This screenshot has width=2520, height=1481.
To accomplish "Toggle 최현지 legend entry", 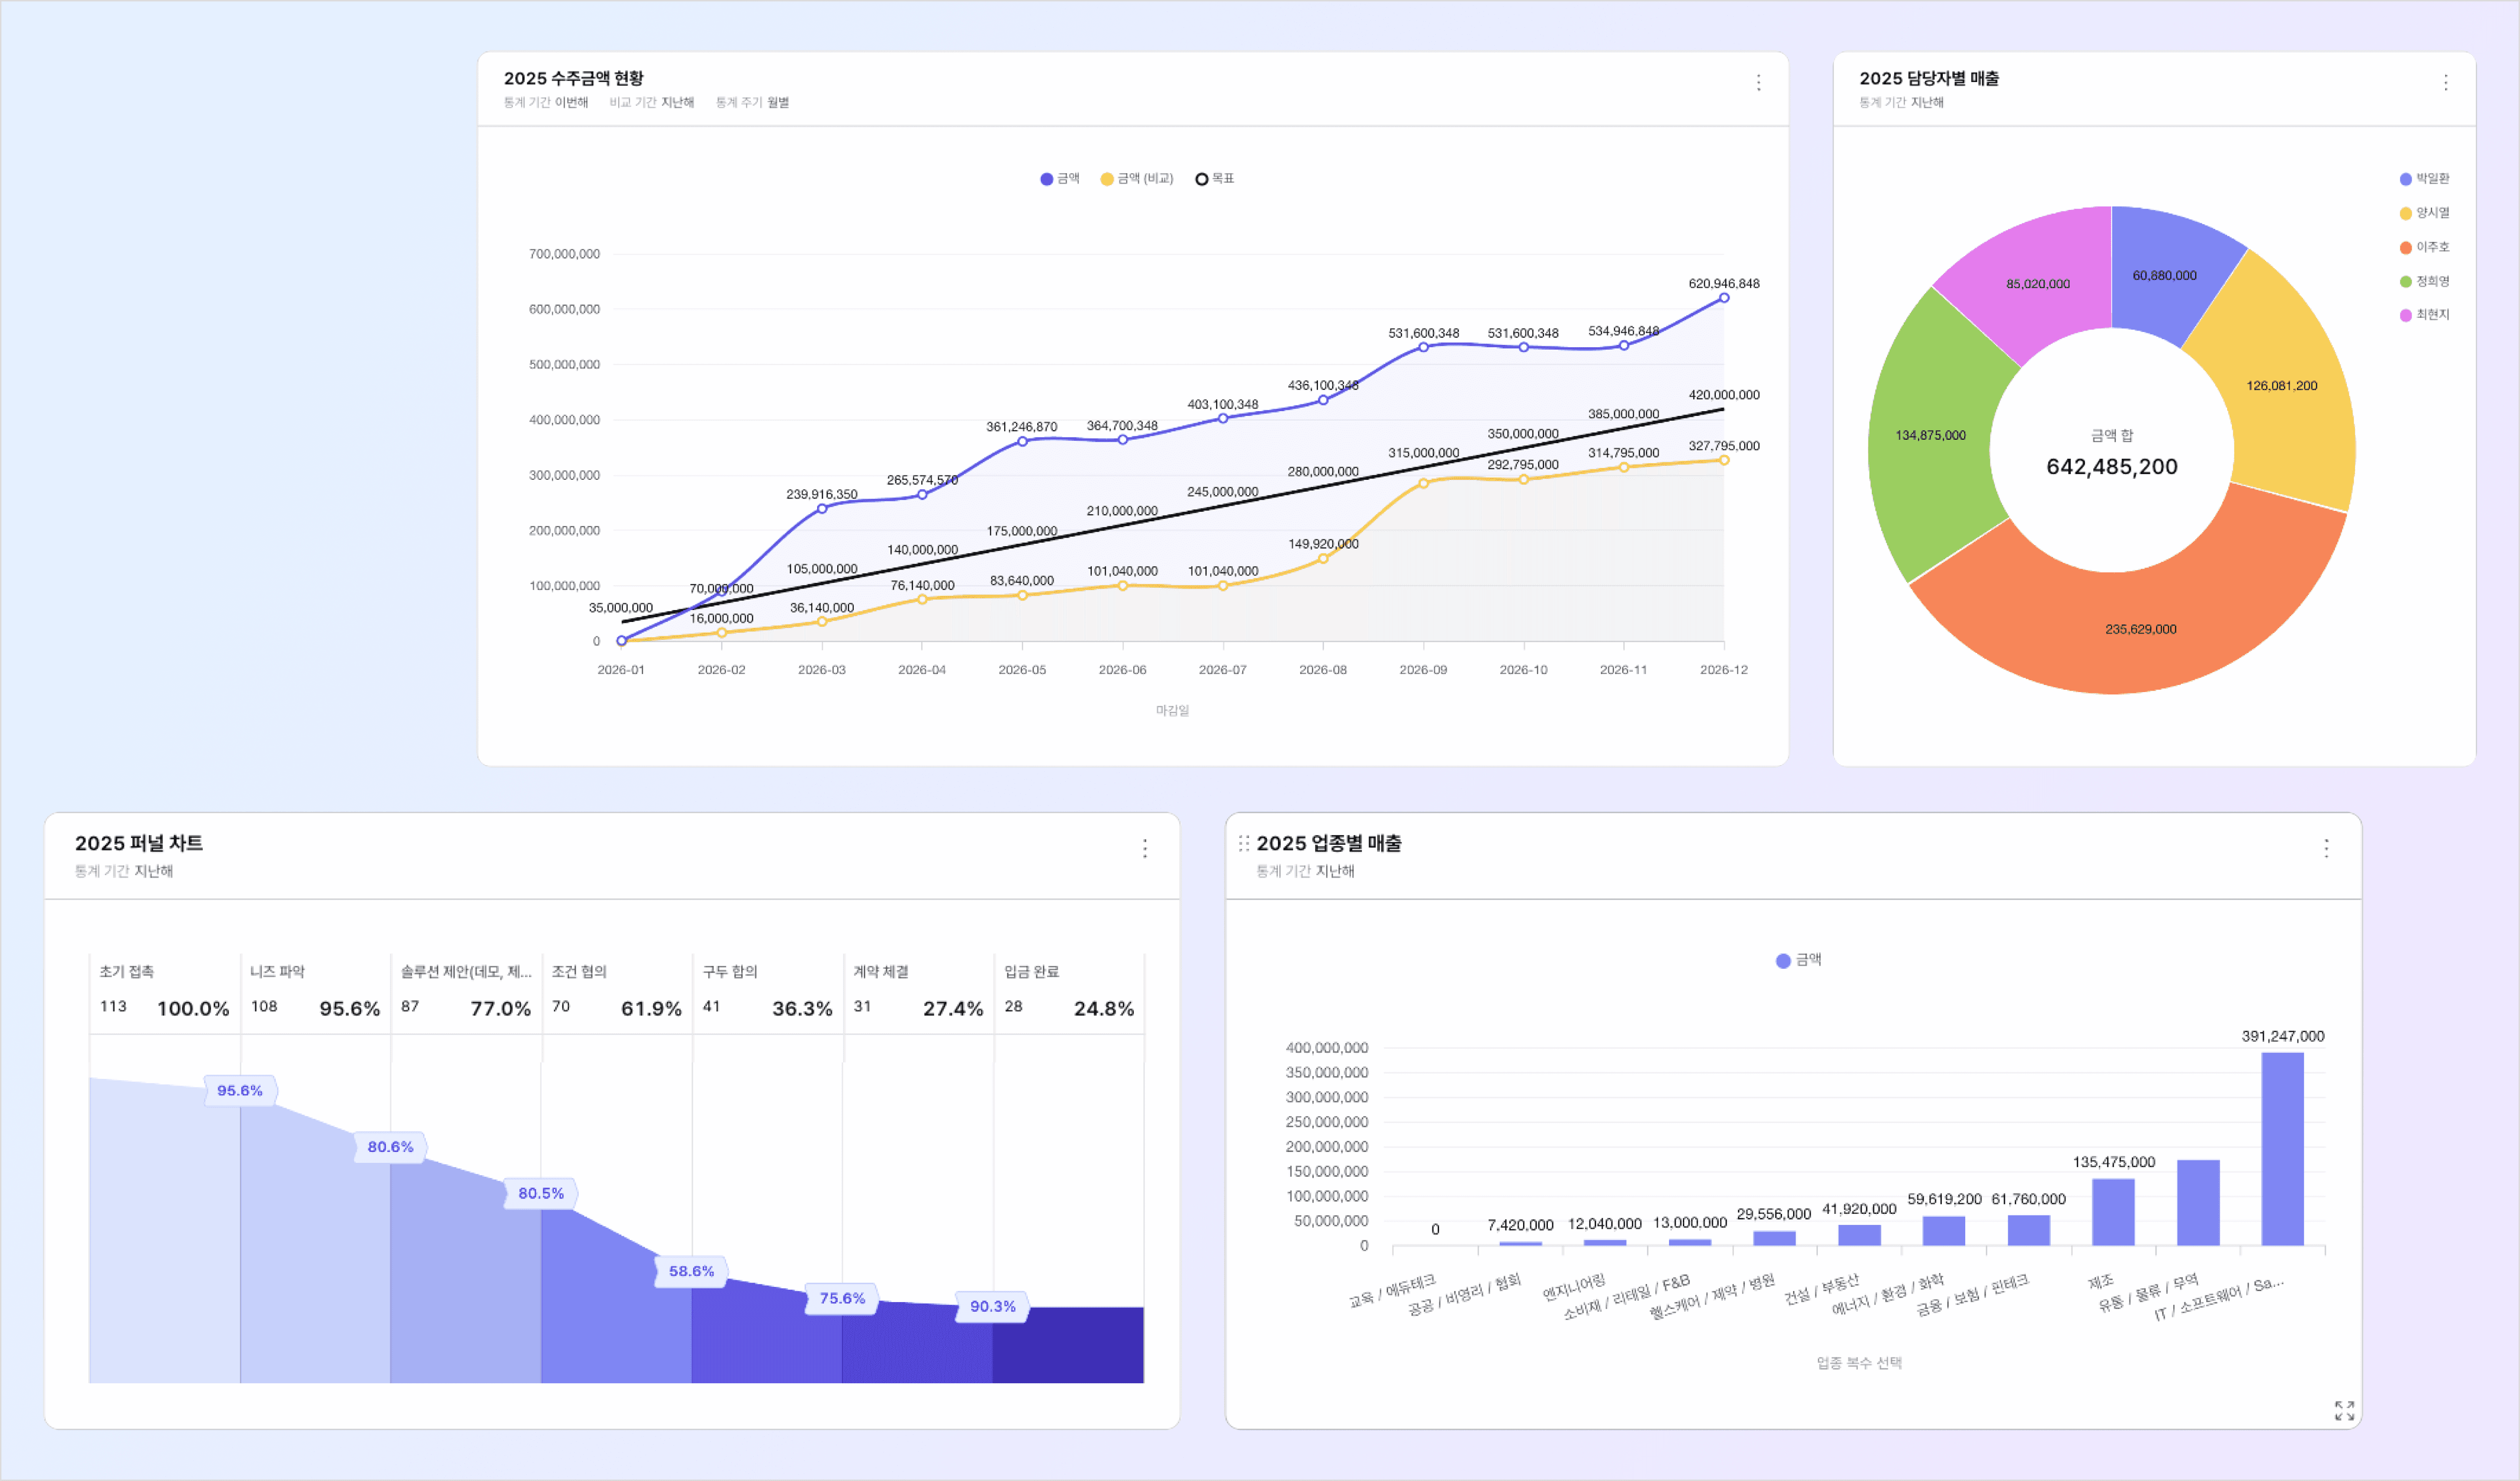I will click(2424, 315).
